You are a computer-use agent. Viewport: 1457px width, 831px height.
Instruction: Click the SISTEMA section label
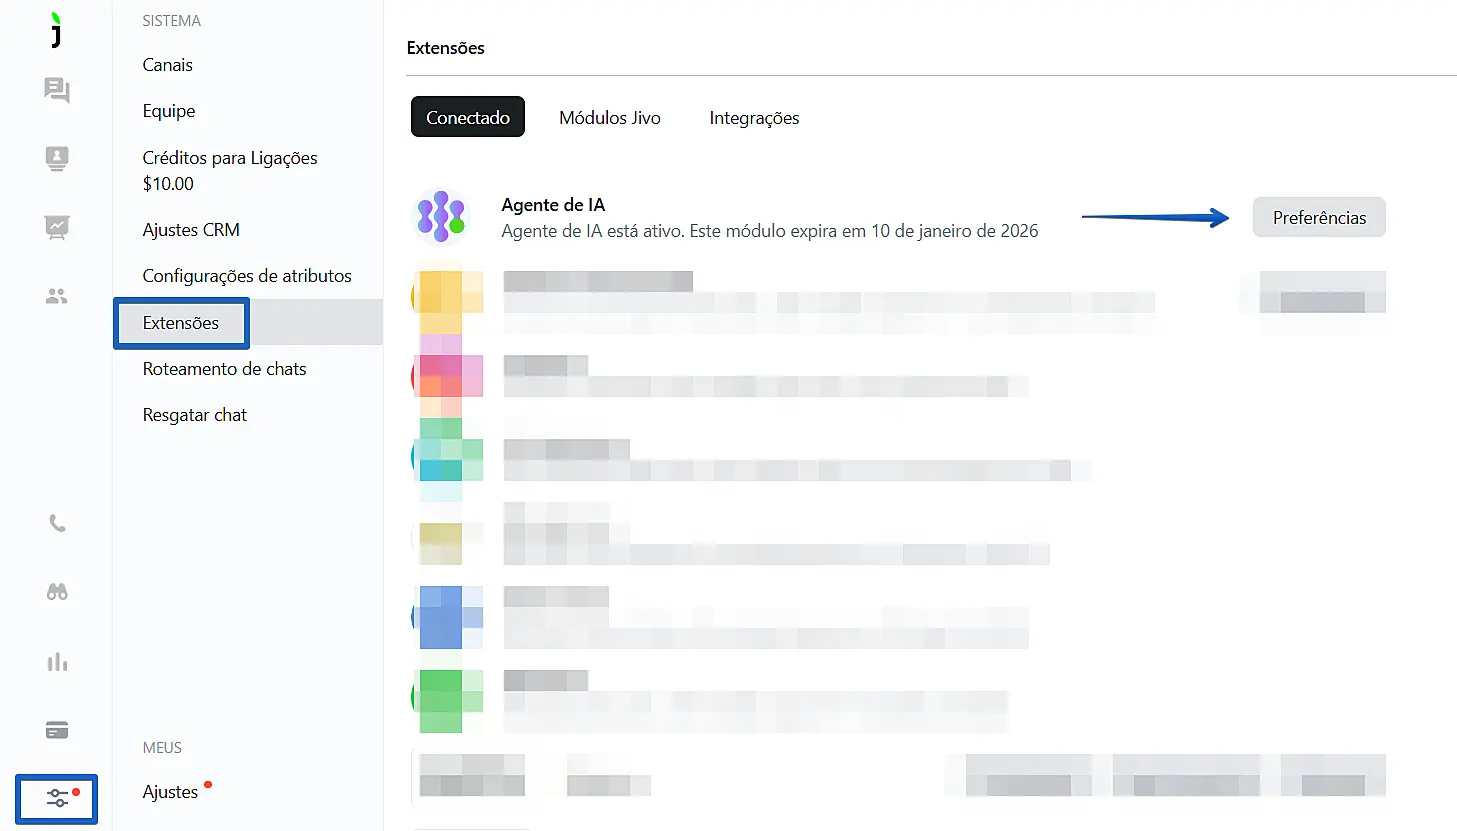(x=172, y=21)
